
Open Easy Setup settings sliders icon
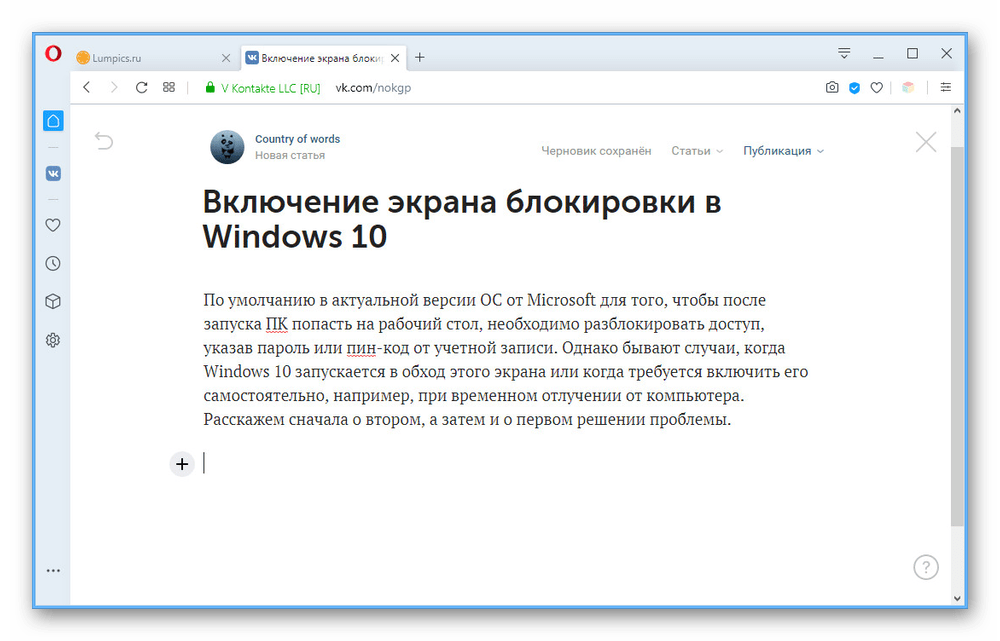click(x=946, y=87)
